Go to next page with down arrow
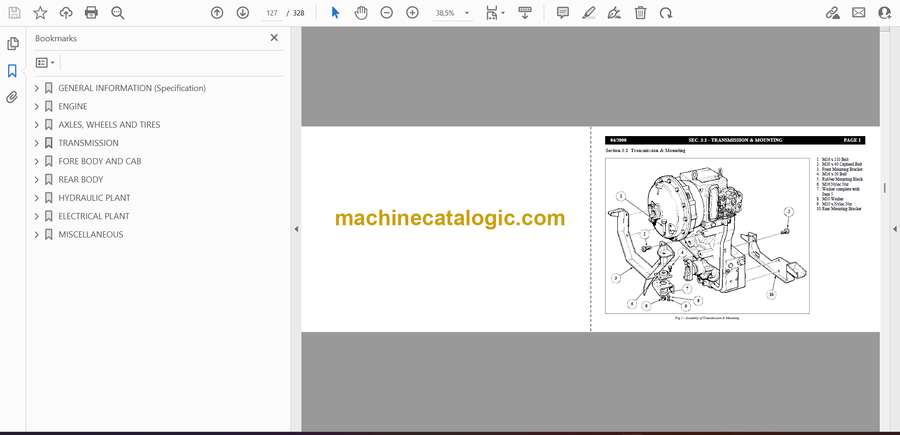This screenshot has width=900, height=435. click(243, 13)
